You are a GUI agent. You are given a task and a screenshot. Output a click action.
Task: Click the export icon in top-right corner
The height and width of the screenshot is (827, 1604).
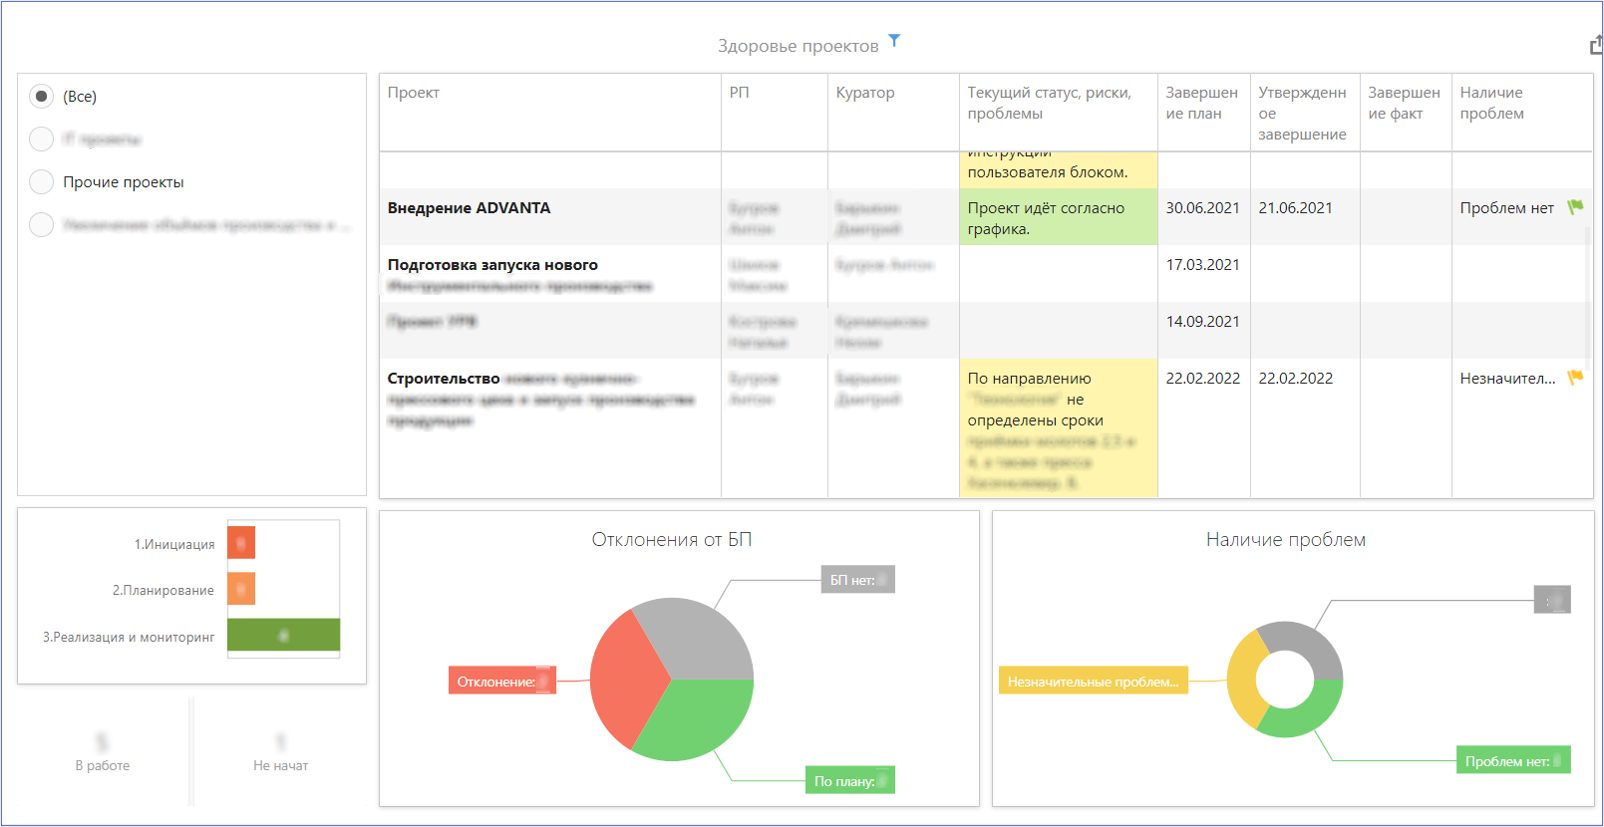[1596, 46]
